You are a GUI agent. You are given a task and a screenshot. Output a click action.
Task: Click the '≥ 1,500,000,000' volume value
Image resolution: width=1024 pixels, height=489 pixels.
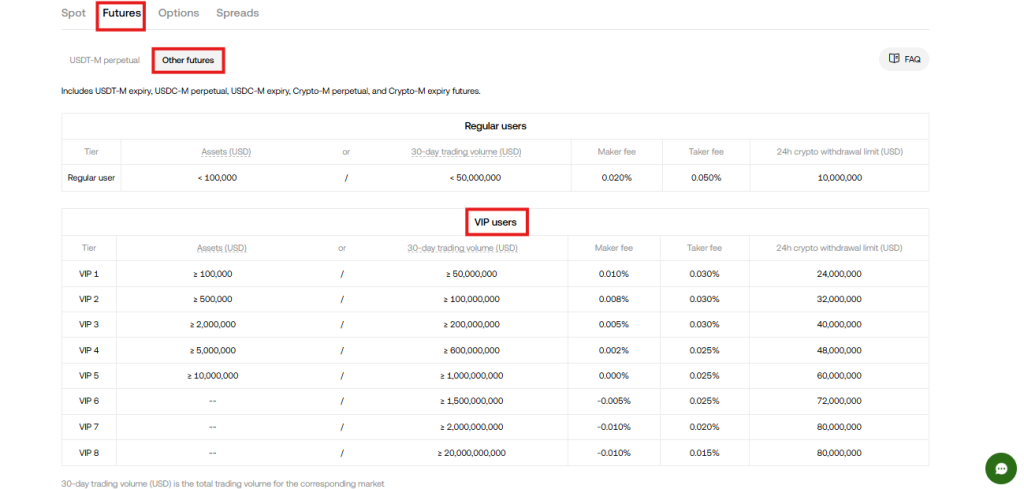[471, 401]
